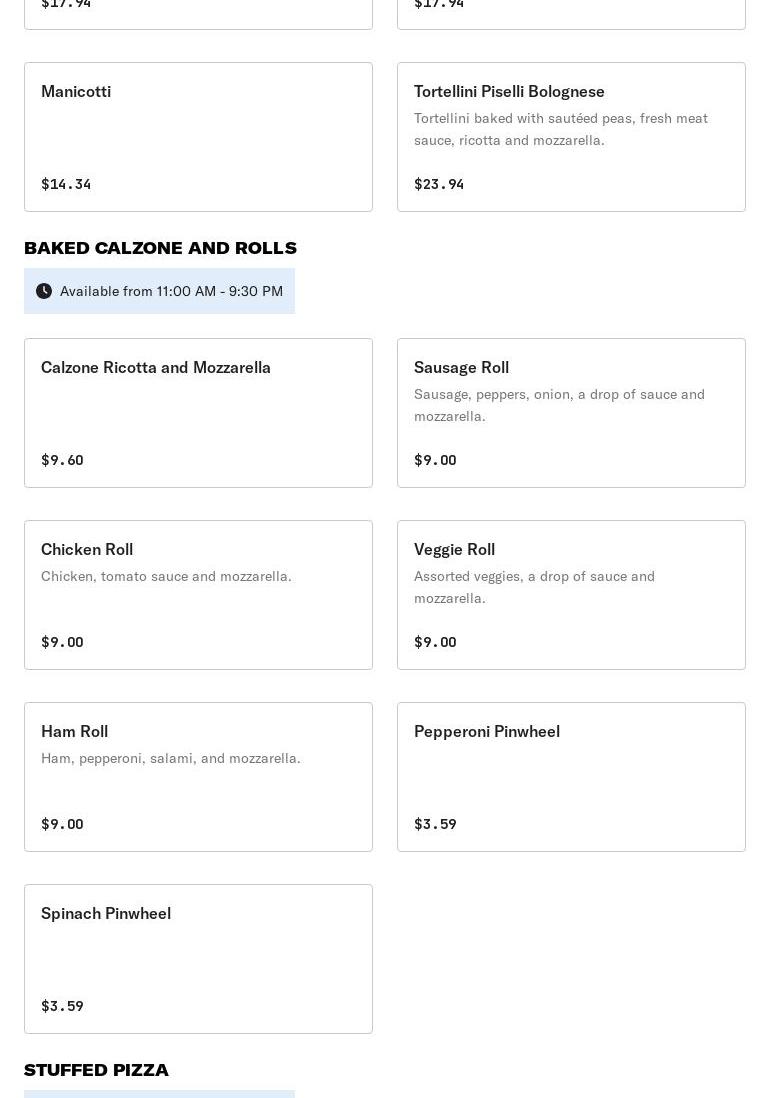Choose the Sausage Roll item

571,413
